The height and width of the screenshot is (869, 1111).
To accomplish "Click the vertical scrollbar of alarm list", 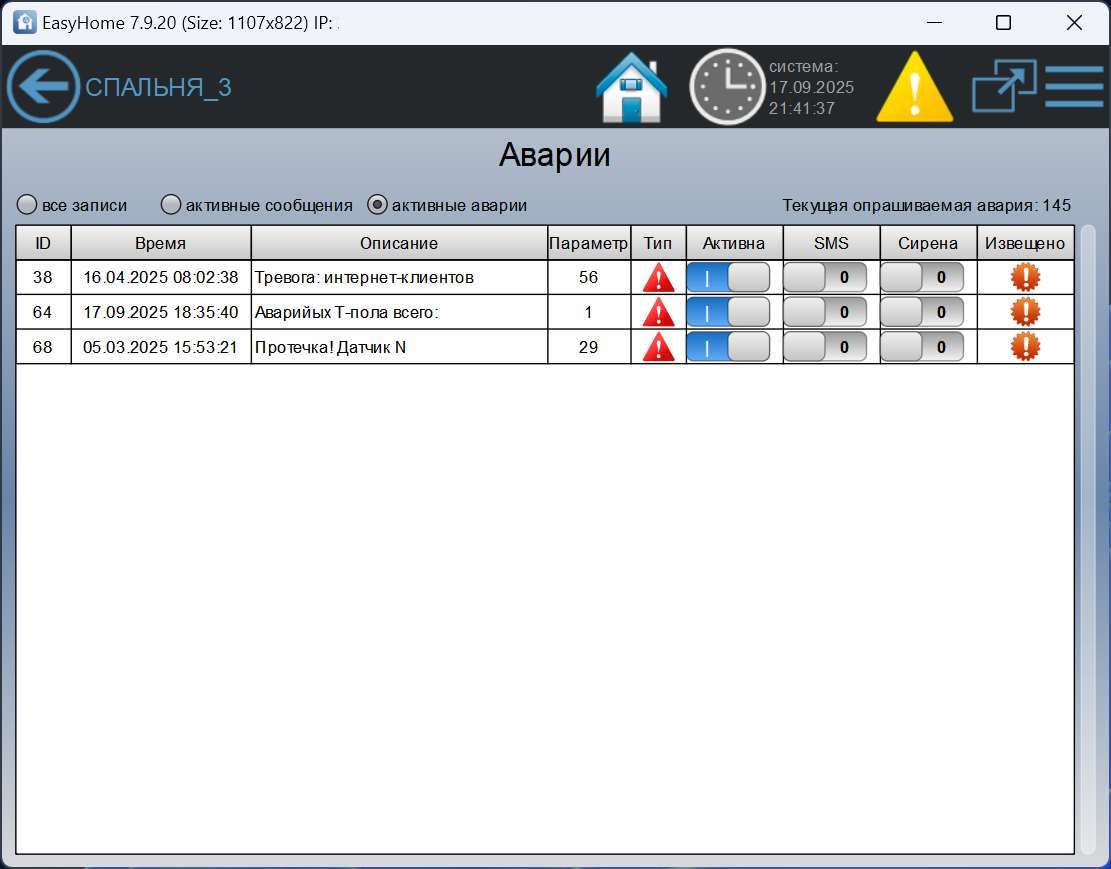I will (1087, 540).
